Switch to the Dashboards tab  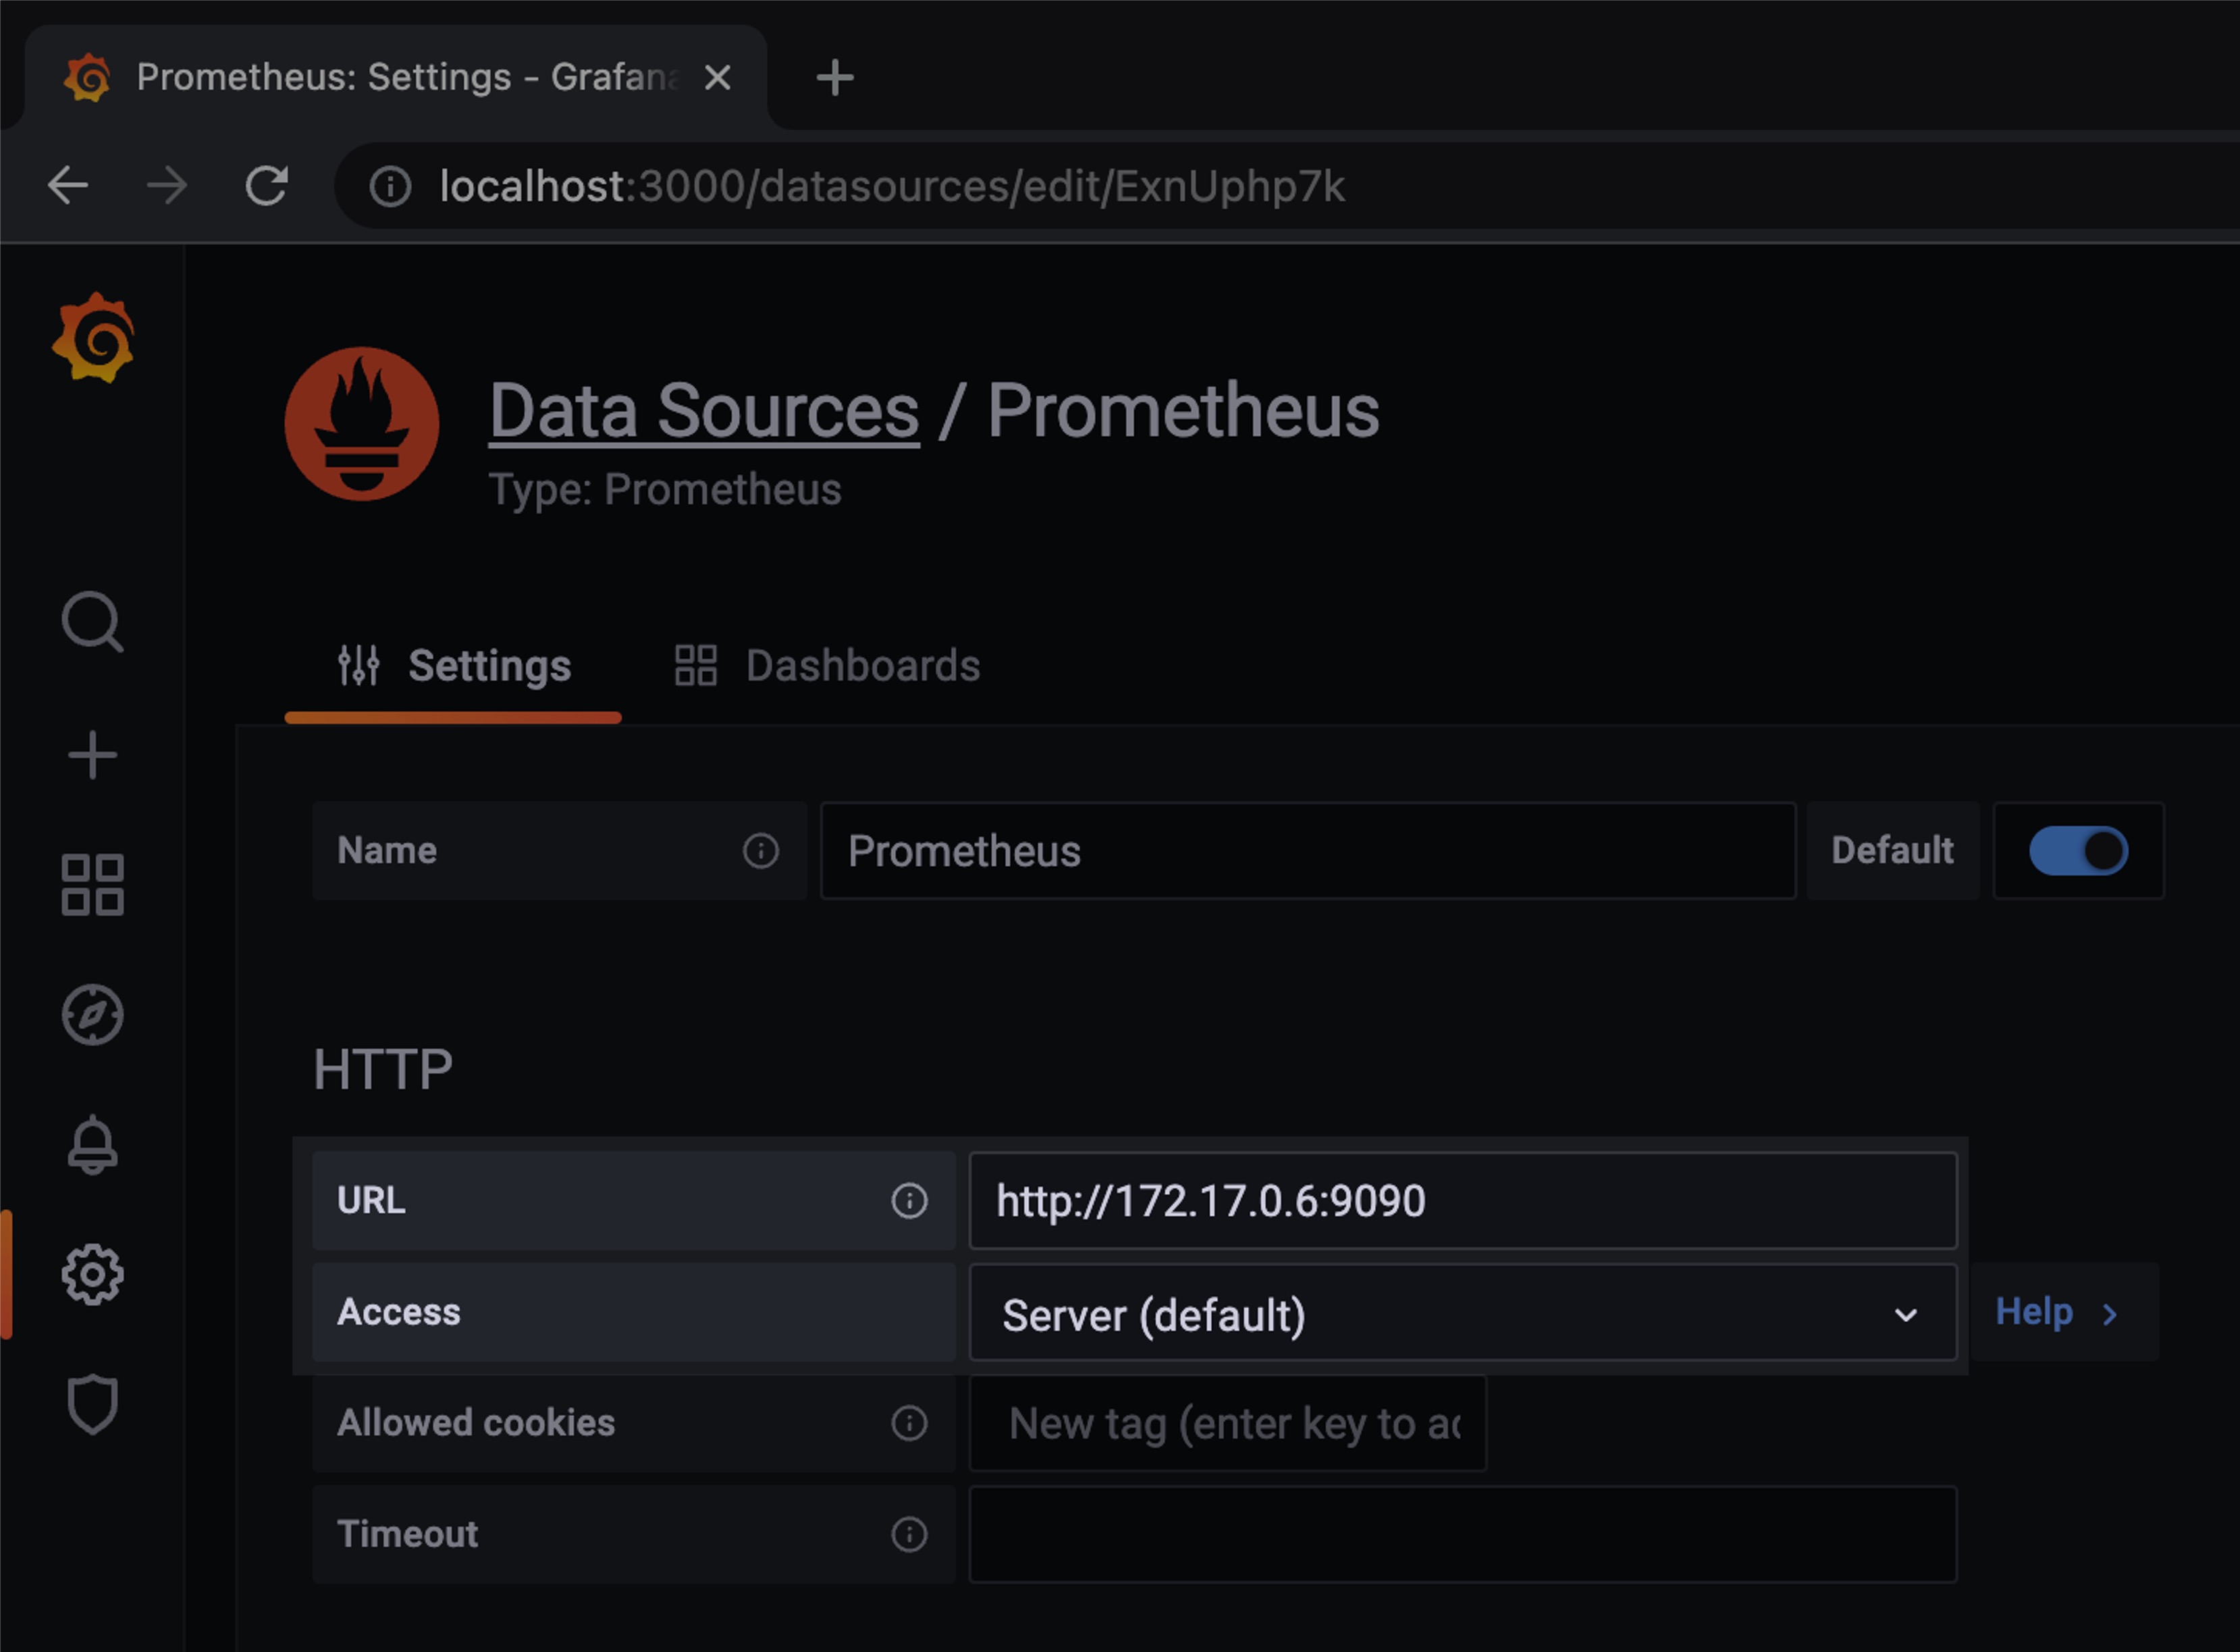coord(828,666)
